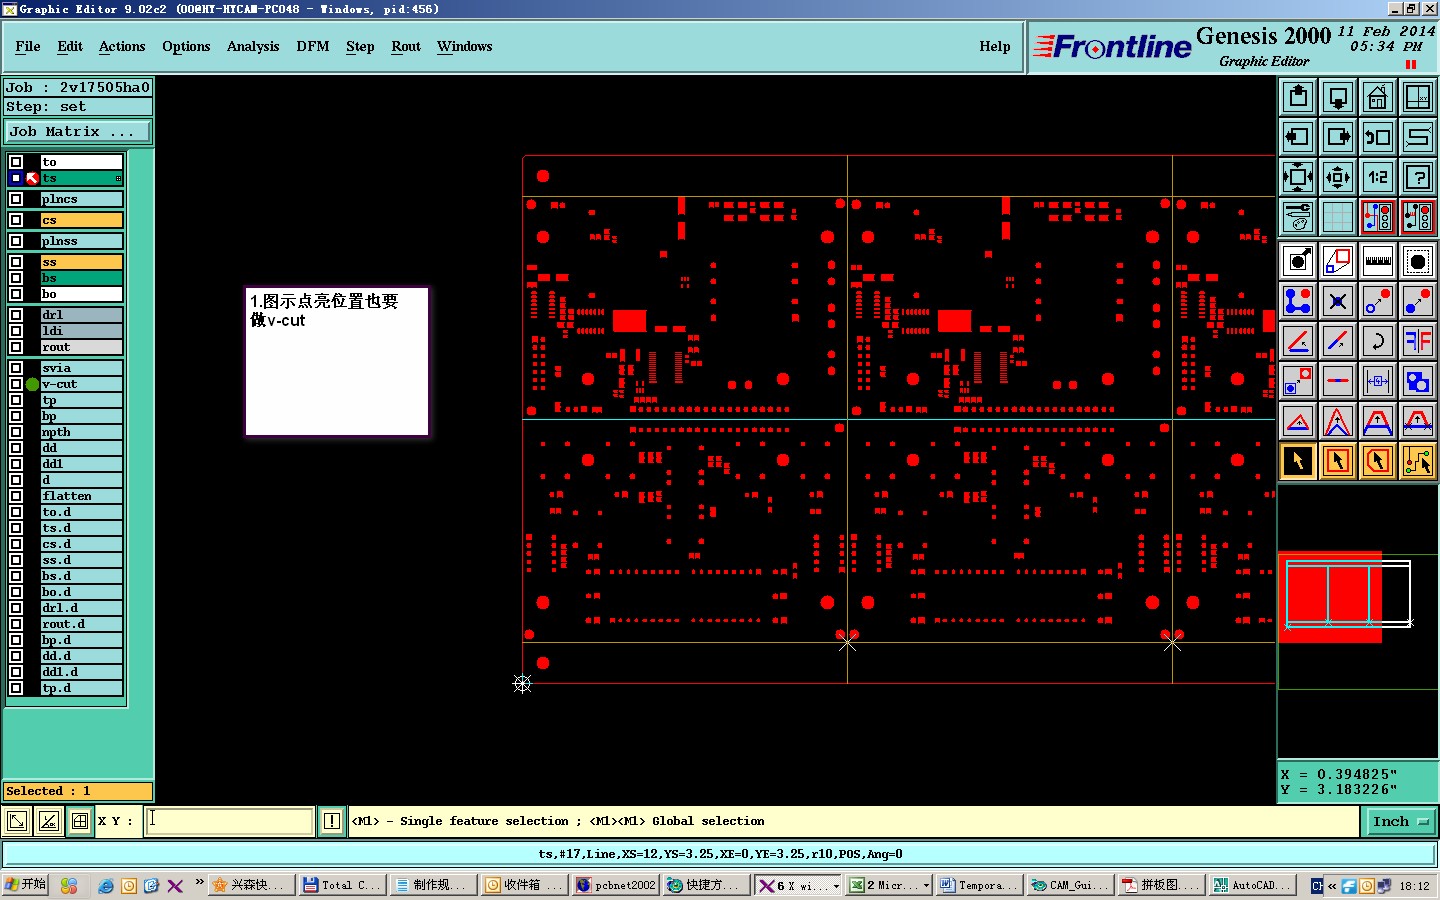
Task: Toggle the 'cs' layer checkbox
Action: tap(16, 220)
